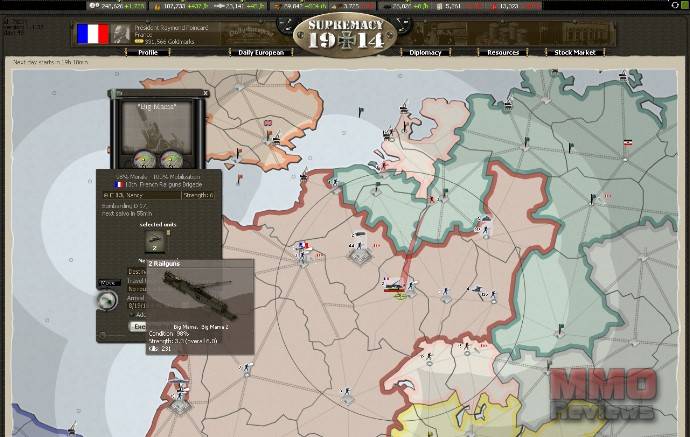
Task: Click the destination field in unit panel
Action: [x=137, y=272]
